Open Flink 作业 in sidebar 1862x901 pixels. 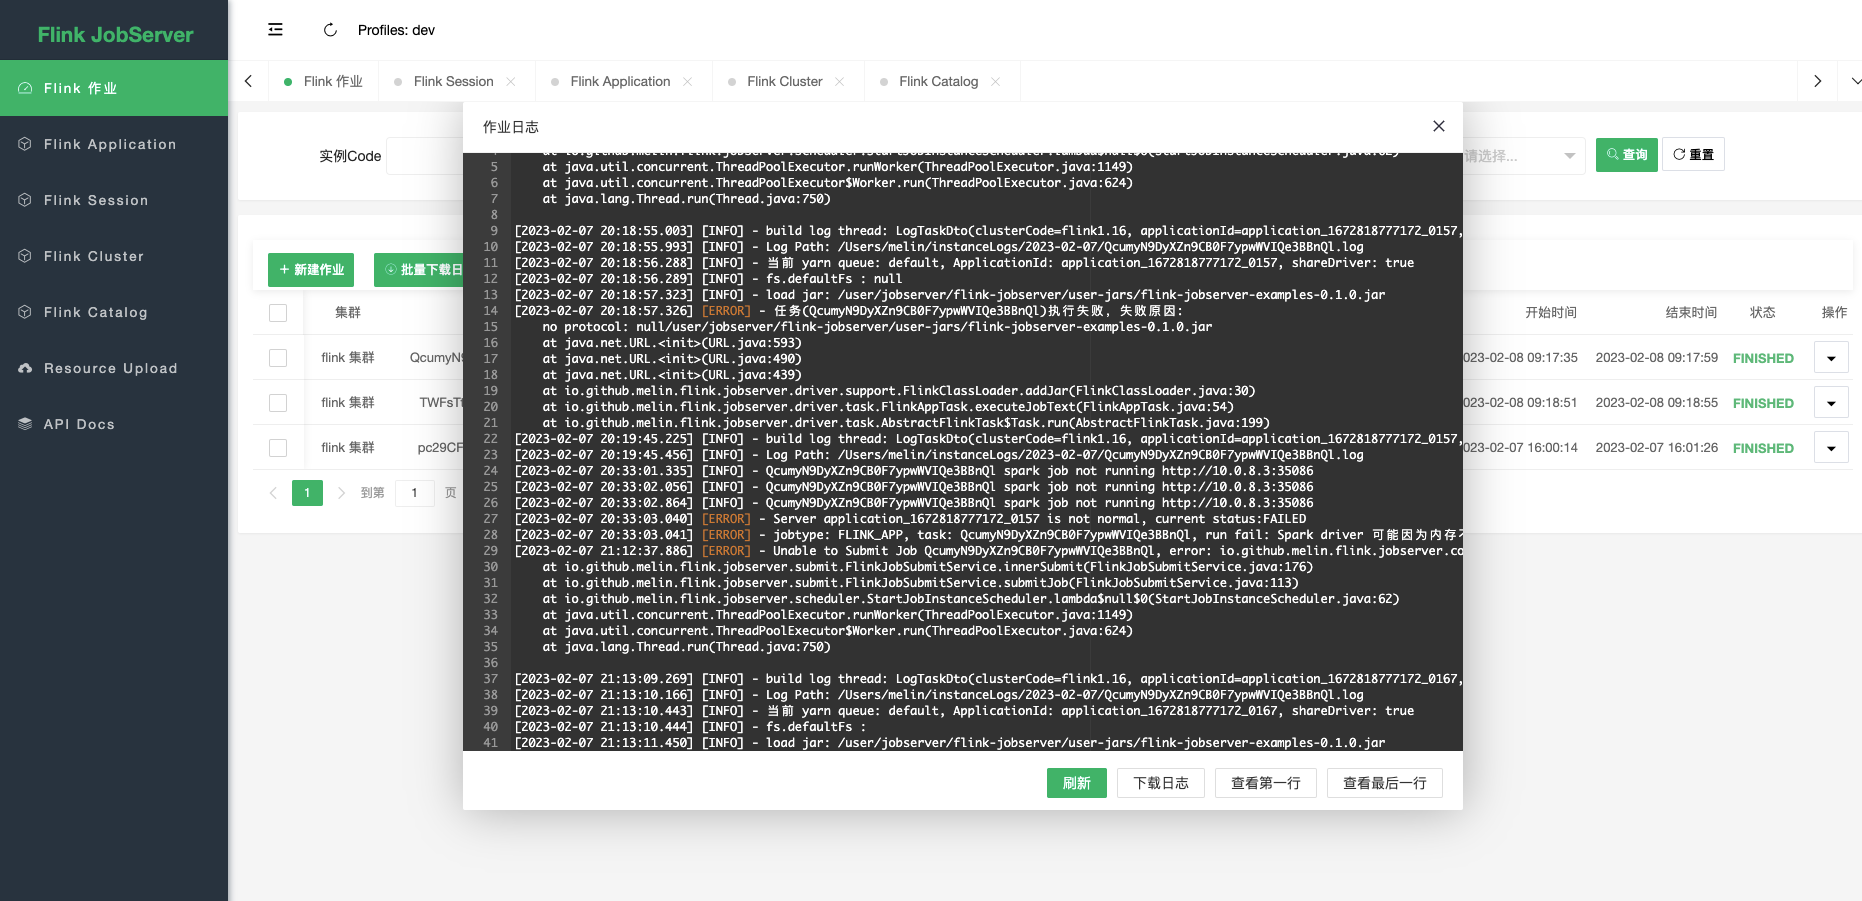[x=114, y=88]
